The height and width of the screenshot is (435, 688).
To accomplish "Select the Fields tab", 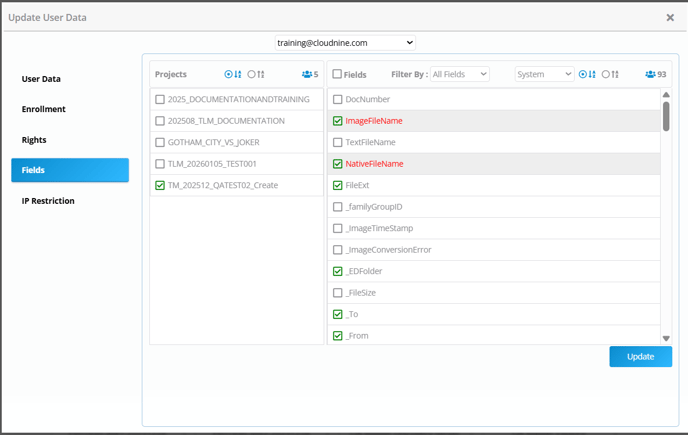I will [x=70, y=170].
